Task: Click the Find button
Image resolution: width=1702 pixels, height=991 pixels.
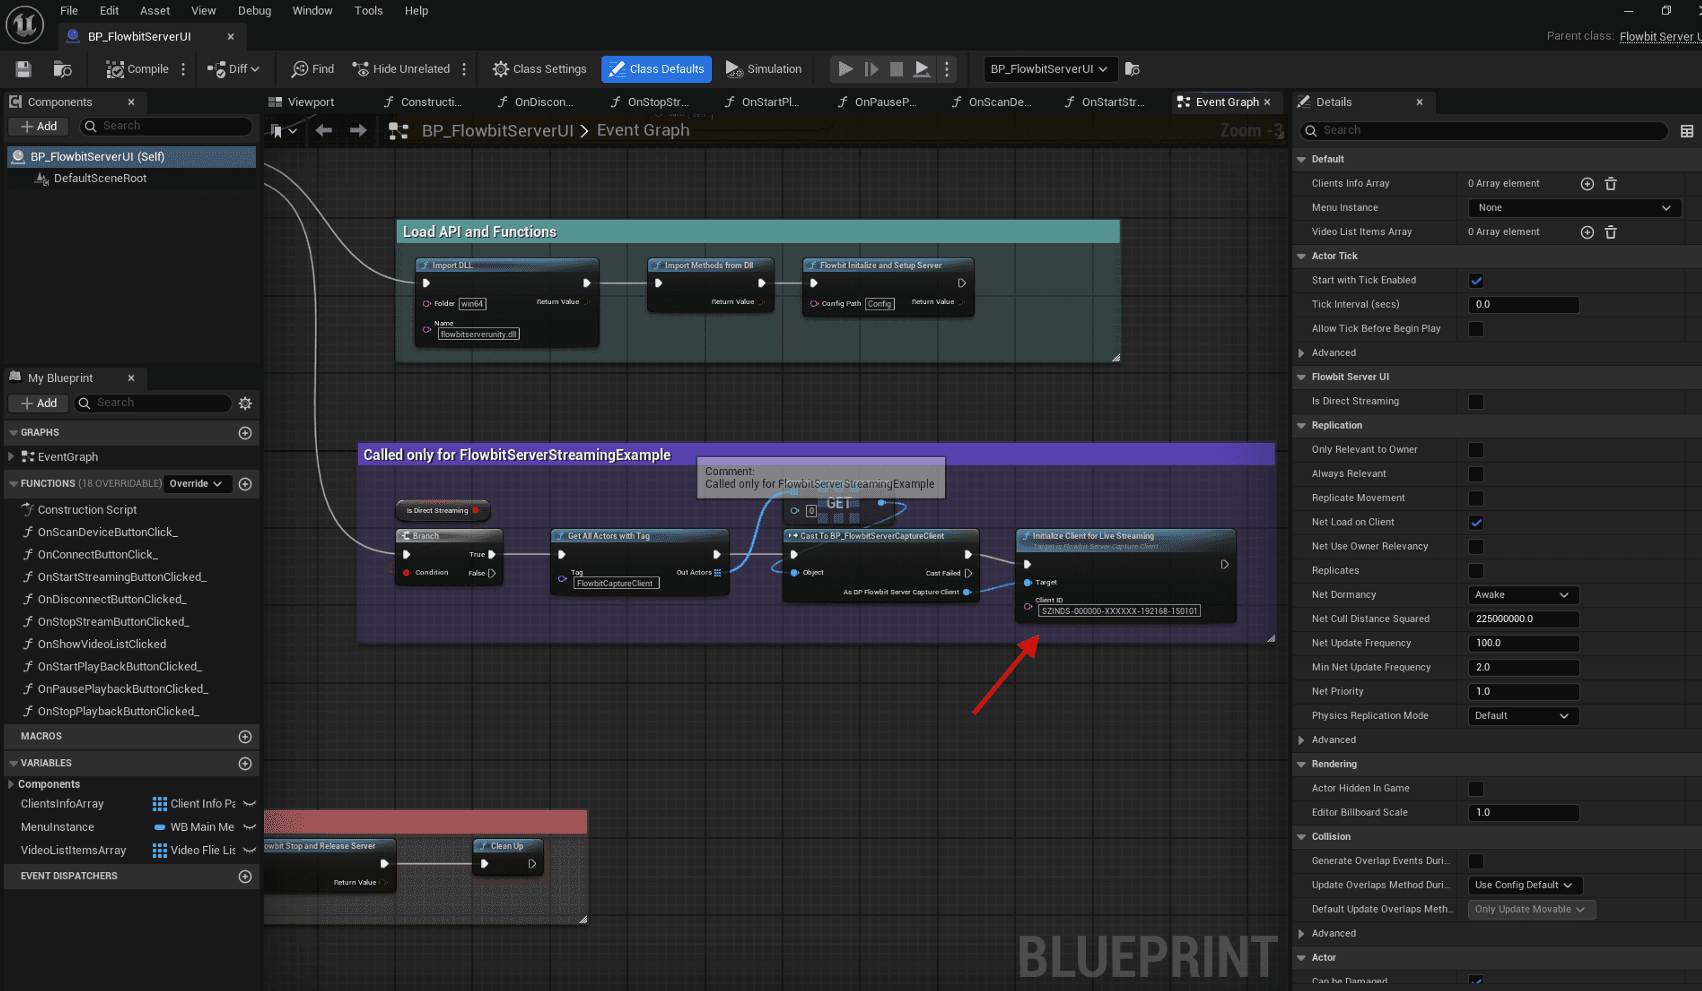Action: tap(313, 69)
